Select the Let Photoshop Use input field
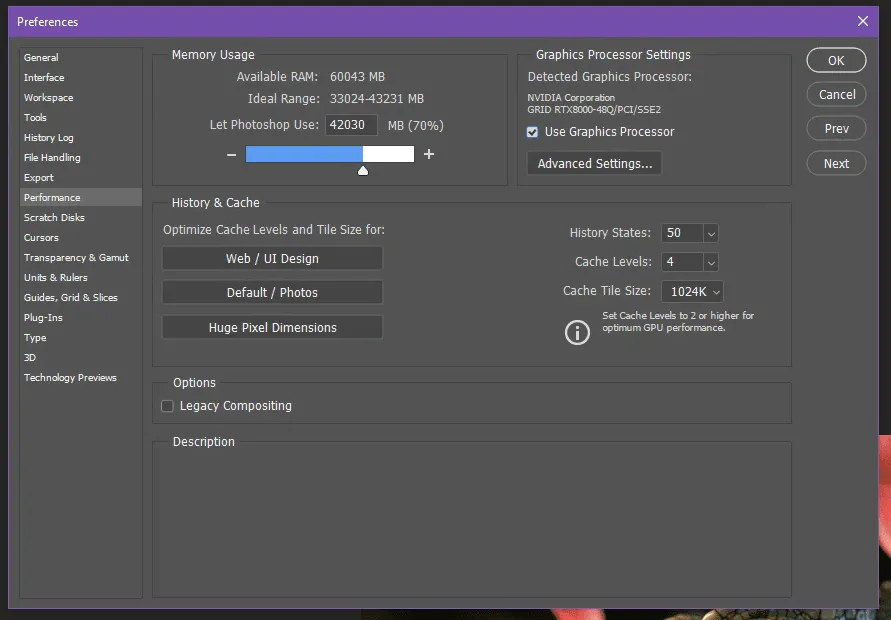The image size is (891, 620). (350, 125)
